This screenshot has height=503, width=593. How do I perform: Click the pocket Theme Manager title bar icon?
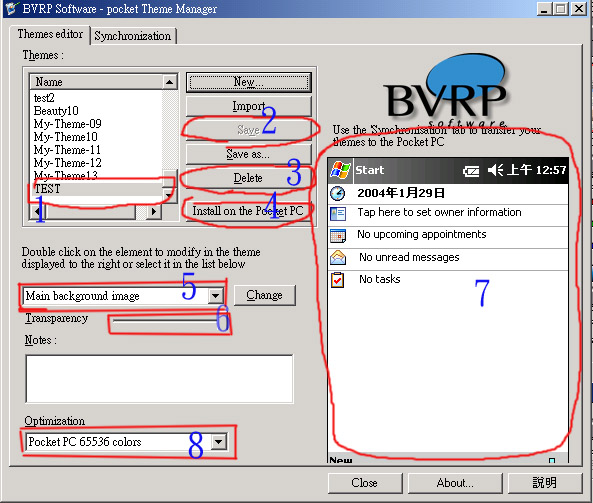[x=11, y=8]
